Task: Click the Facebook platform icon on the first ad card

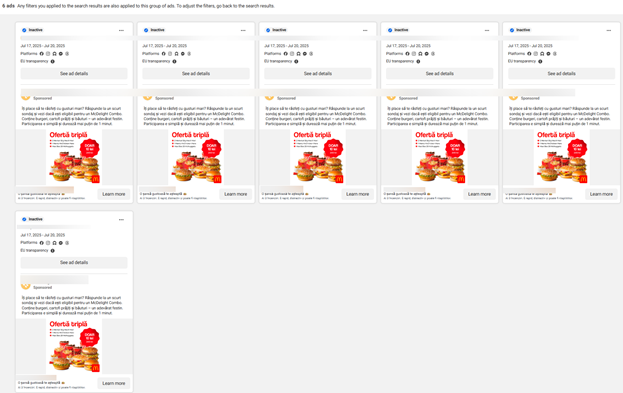Action: point(41,54)
